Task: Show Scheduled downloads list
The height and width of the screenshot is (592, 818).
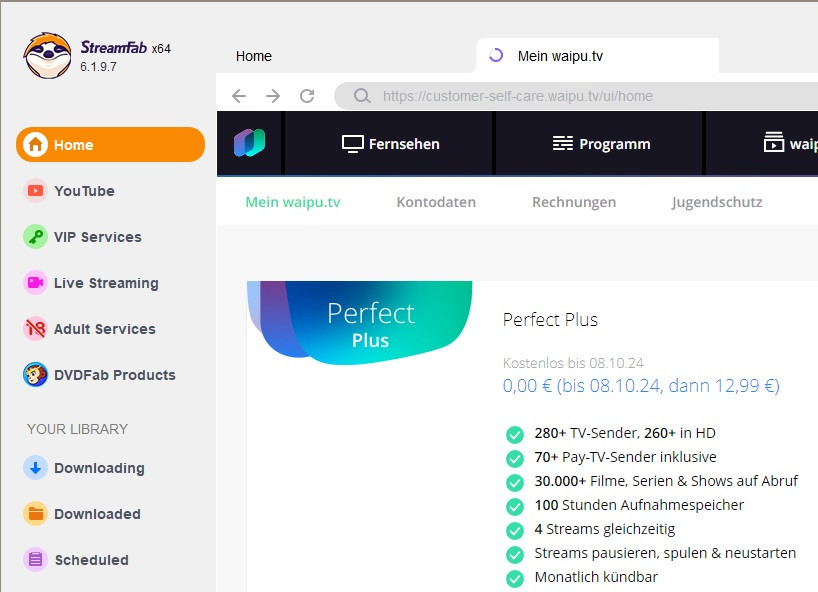Action: click(91, 560)
